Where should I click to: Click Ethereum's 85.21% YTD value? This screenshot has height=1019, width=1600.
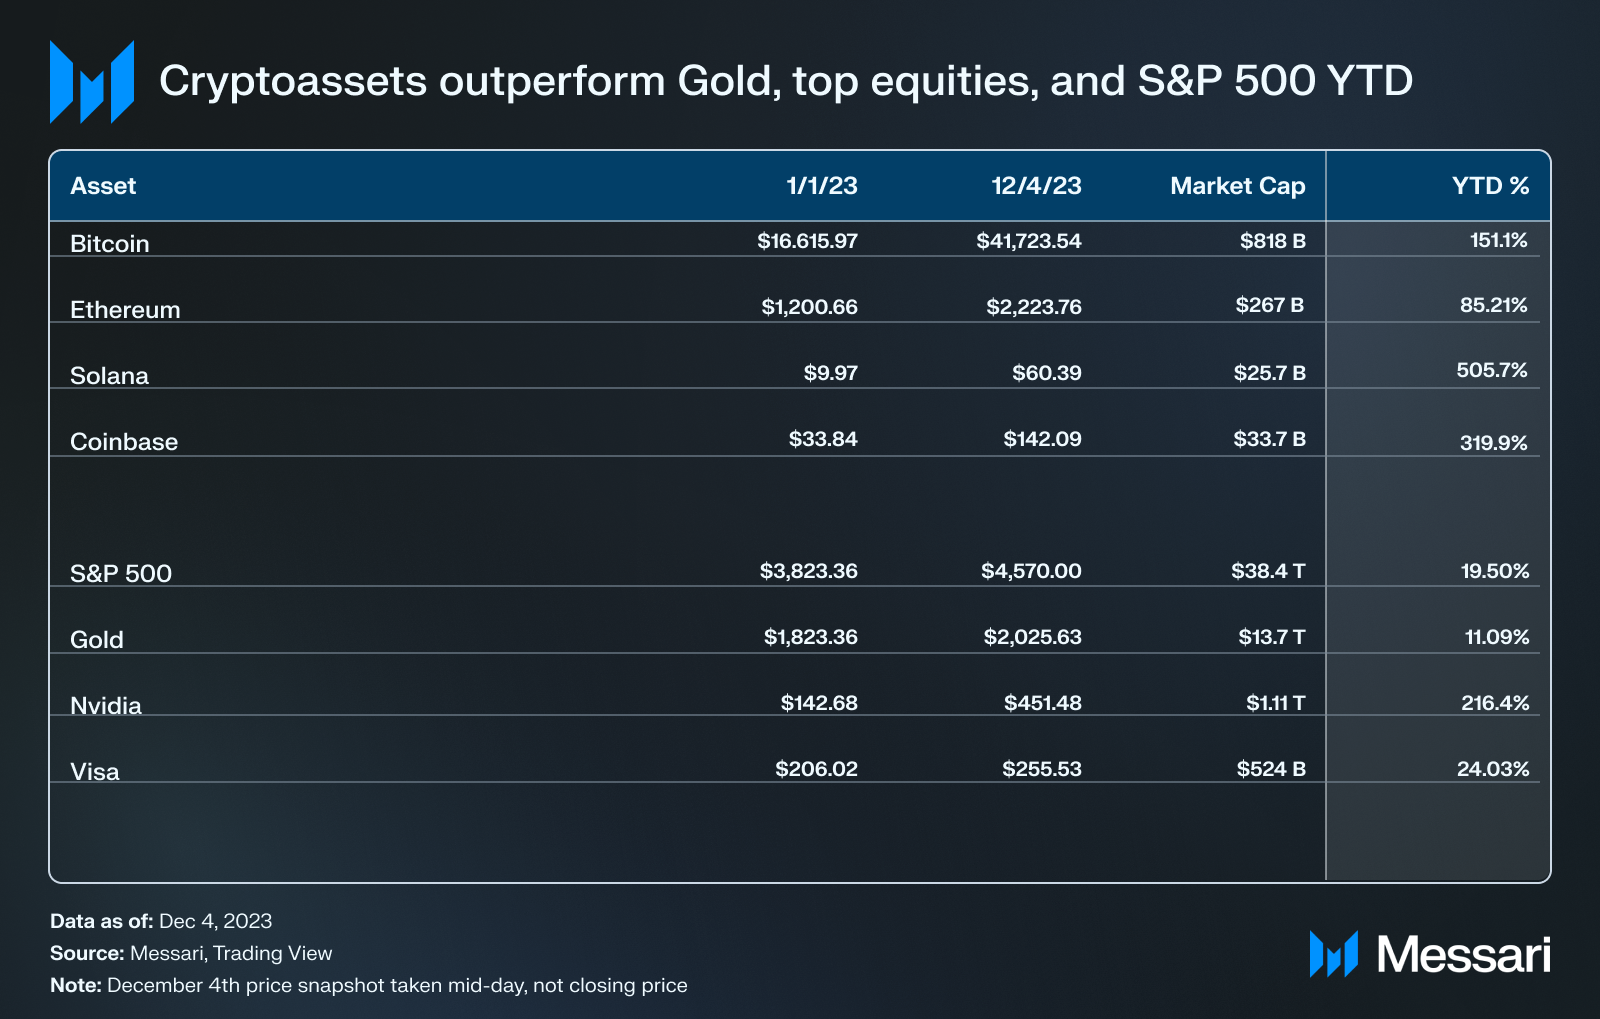point(1494,305)
